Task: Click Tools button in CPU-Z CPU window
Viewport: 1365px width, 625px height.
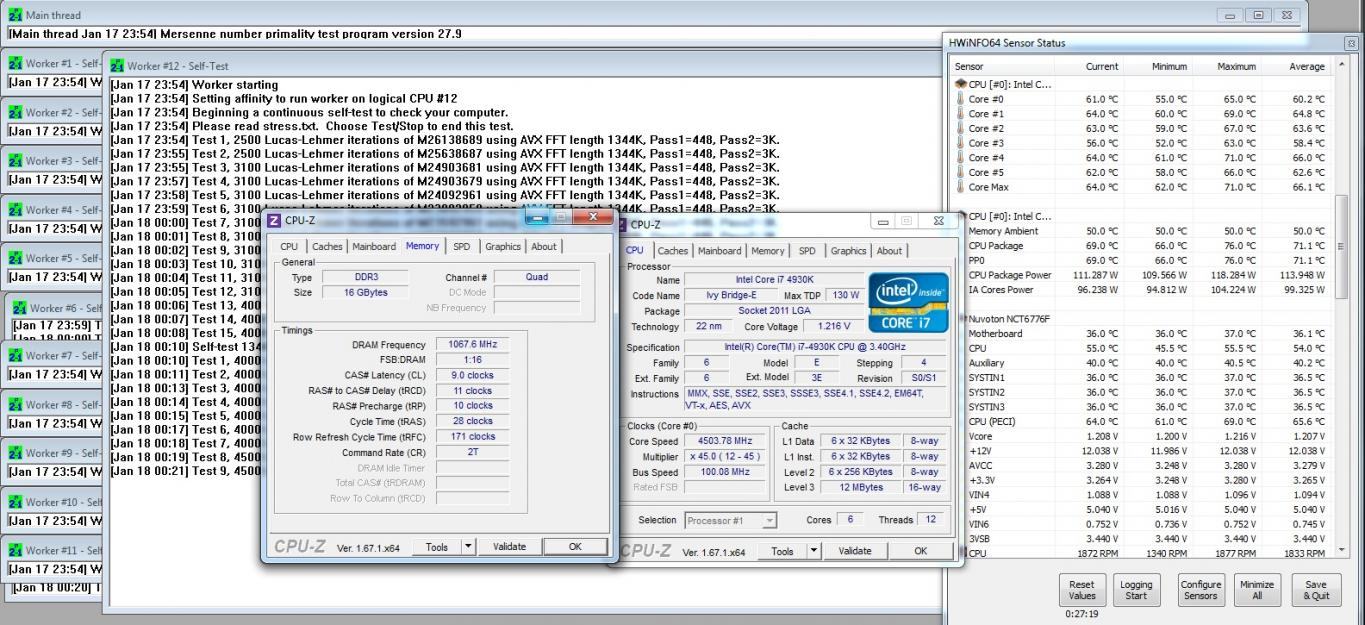Action: [x=782, y=551]
